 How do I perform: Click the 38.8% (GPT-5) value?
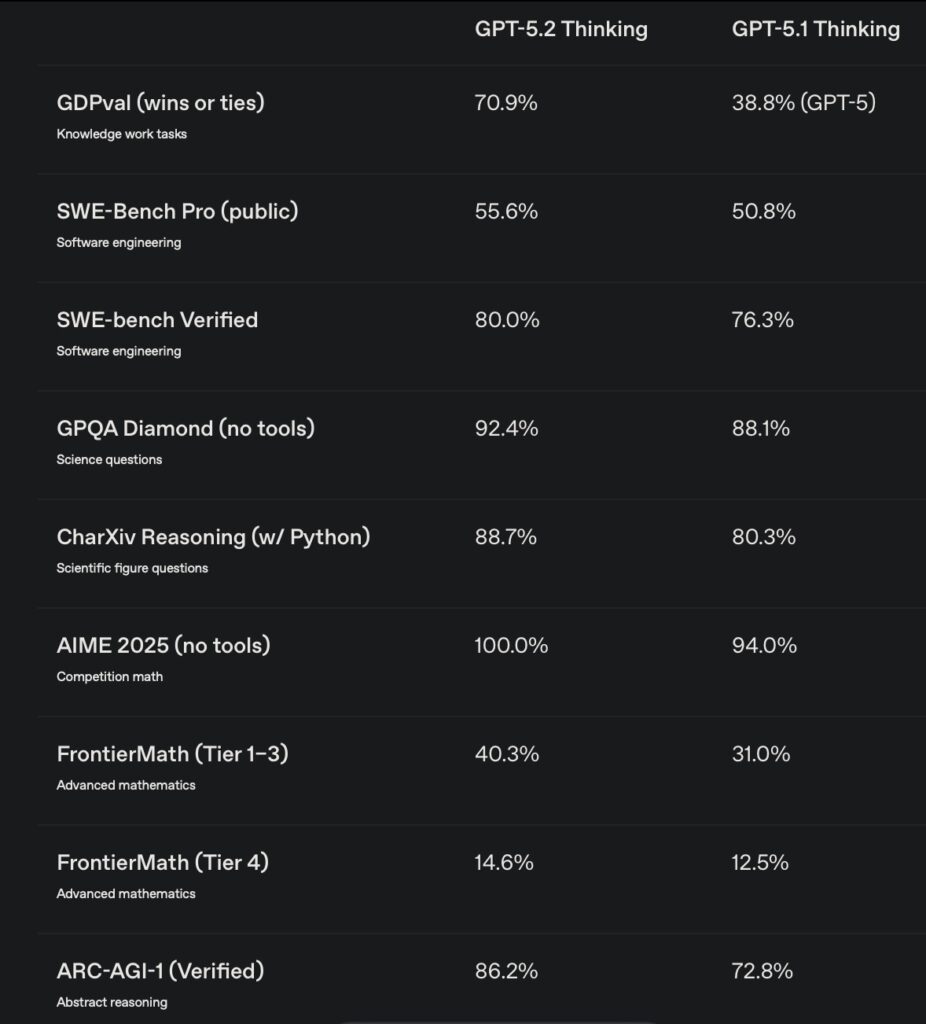pos(803,102)
